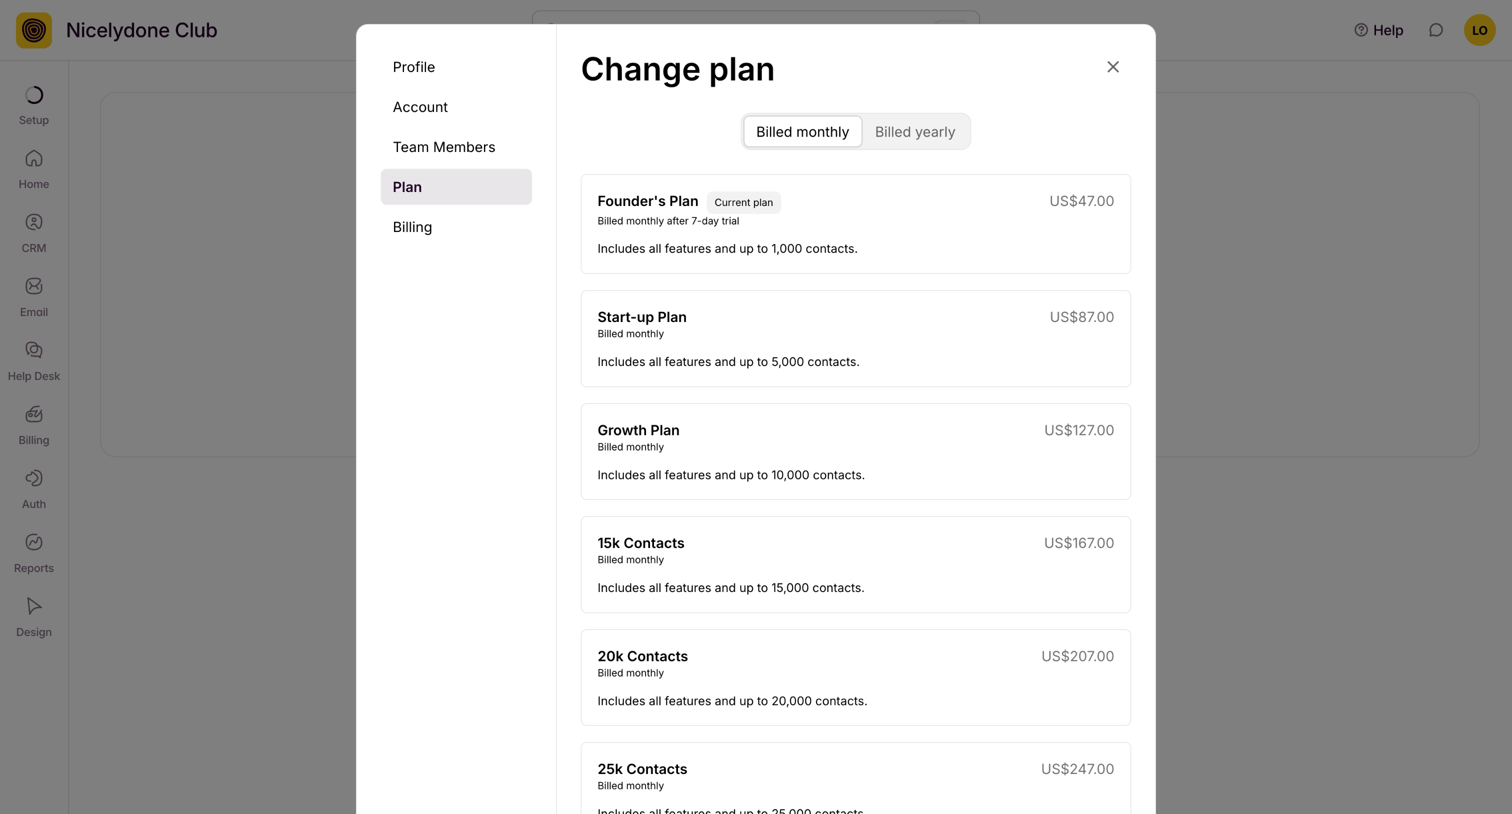1512x814 pixels.
Task: Click the US$47.00 price
Action: click(x=1081, y=201)
